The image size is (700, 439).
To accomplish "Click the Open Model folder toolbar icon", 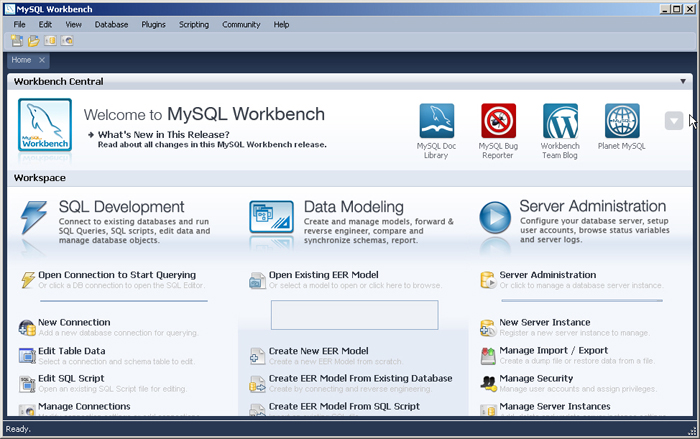I will pyautogui.click(x=33, y=41).
